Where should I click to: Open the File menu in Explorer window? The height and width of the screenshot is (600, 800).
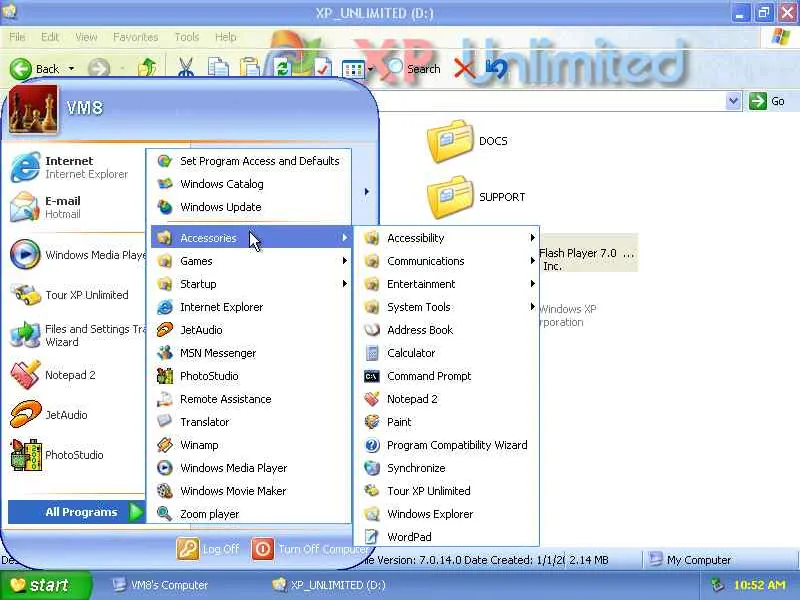pos(17,37)
